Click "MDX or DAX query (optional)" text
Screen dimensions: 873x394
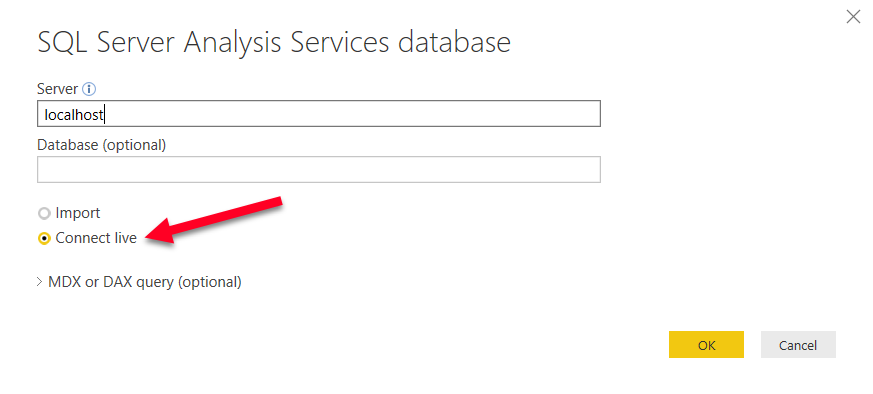145,282
